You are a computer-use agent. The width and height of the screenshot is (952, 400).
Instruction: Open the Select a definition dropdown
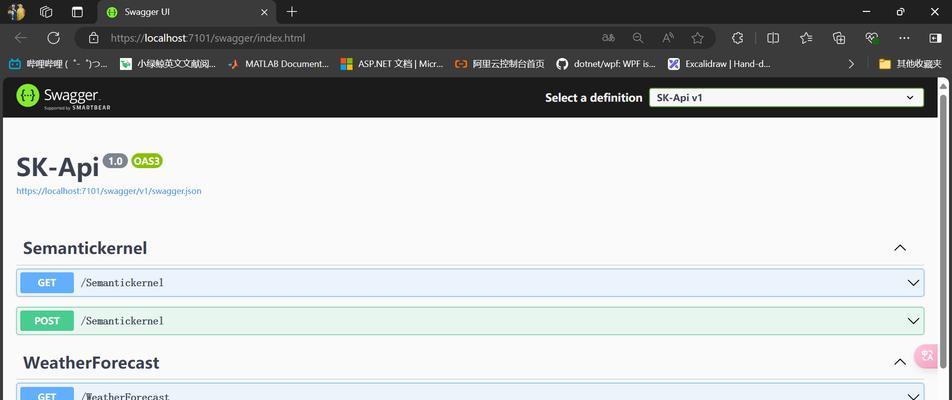(786, 97)
